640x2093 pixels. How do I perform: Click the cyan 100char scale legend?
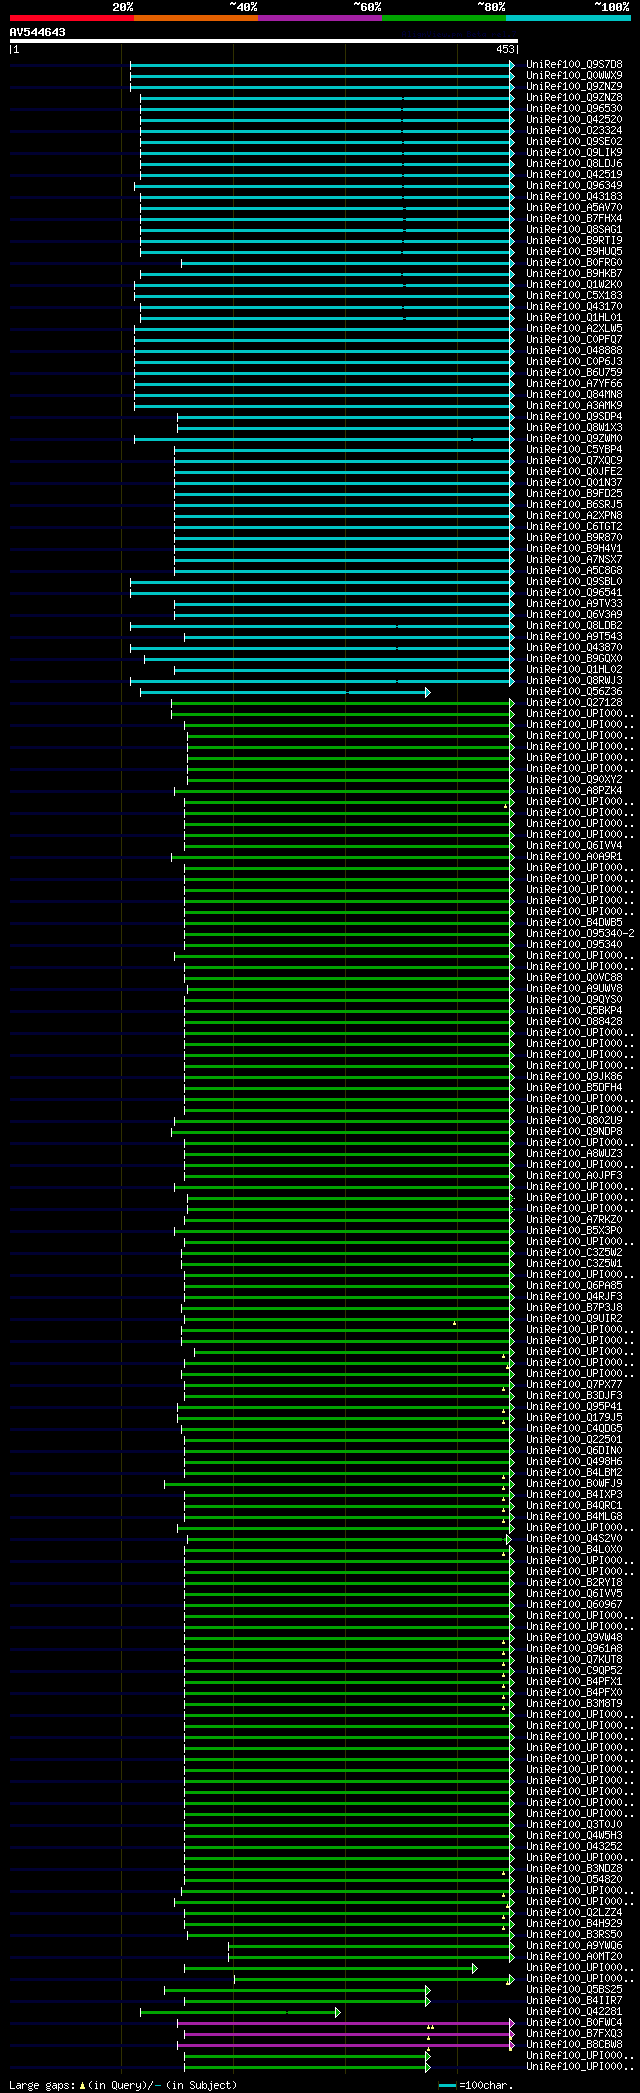(x=476, y=2085)
